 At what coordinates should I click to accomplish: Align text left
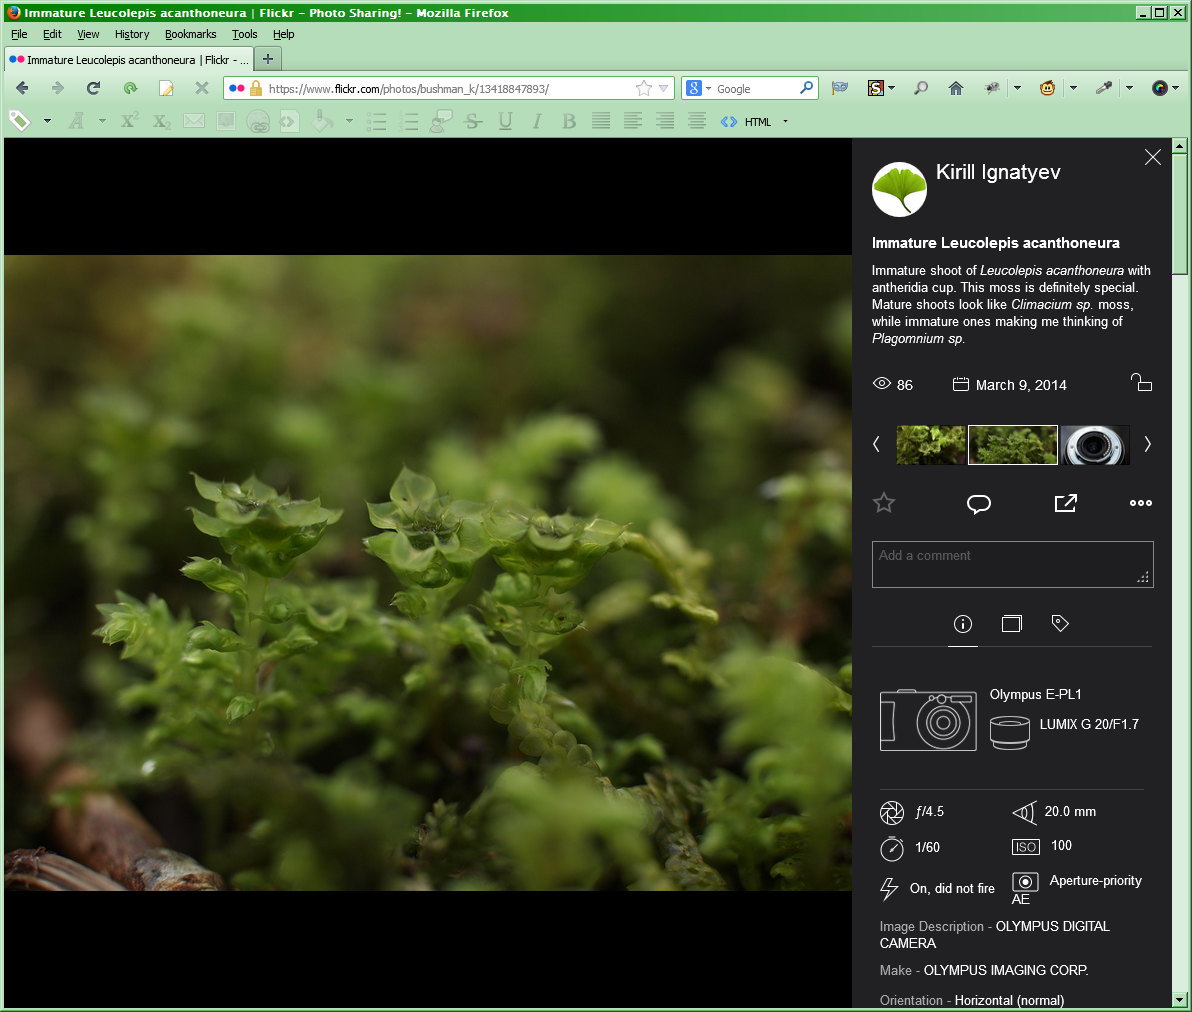pyautogui.click(x=632, y=121)
